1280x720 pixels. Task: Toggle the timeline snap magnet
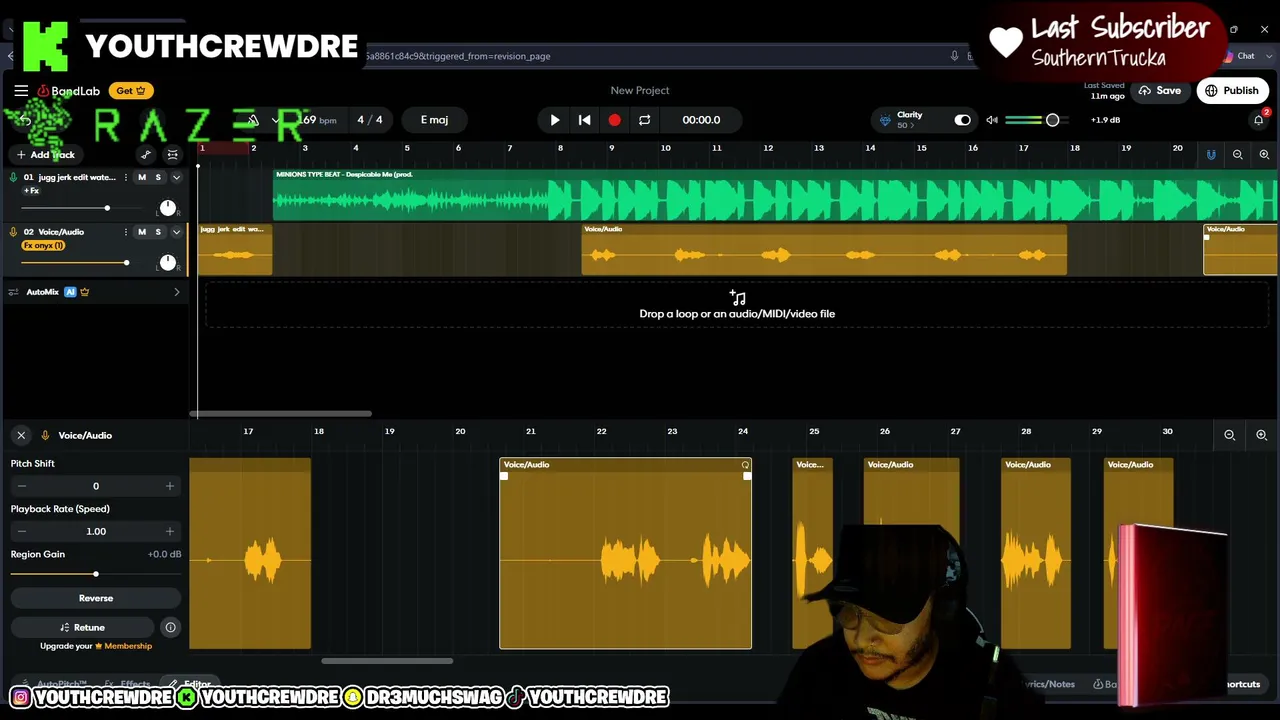tap(1211, 155)
